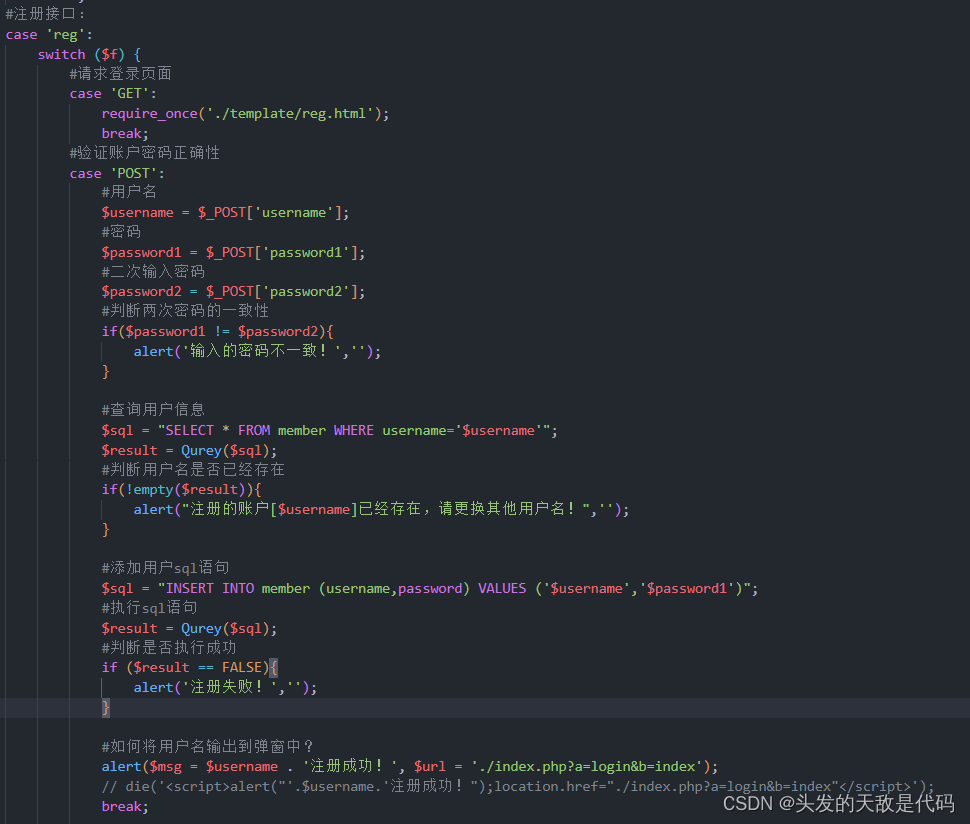Click the $username = $_POST['username'] line
The image size is (970, 824).
225,213
